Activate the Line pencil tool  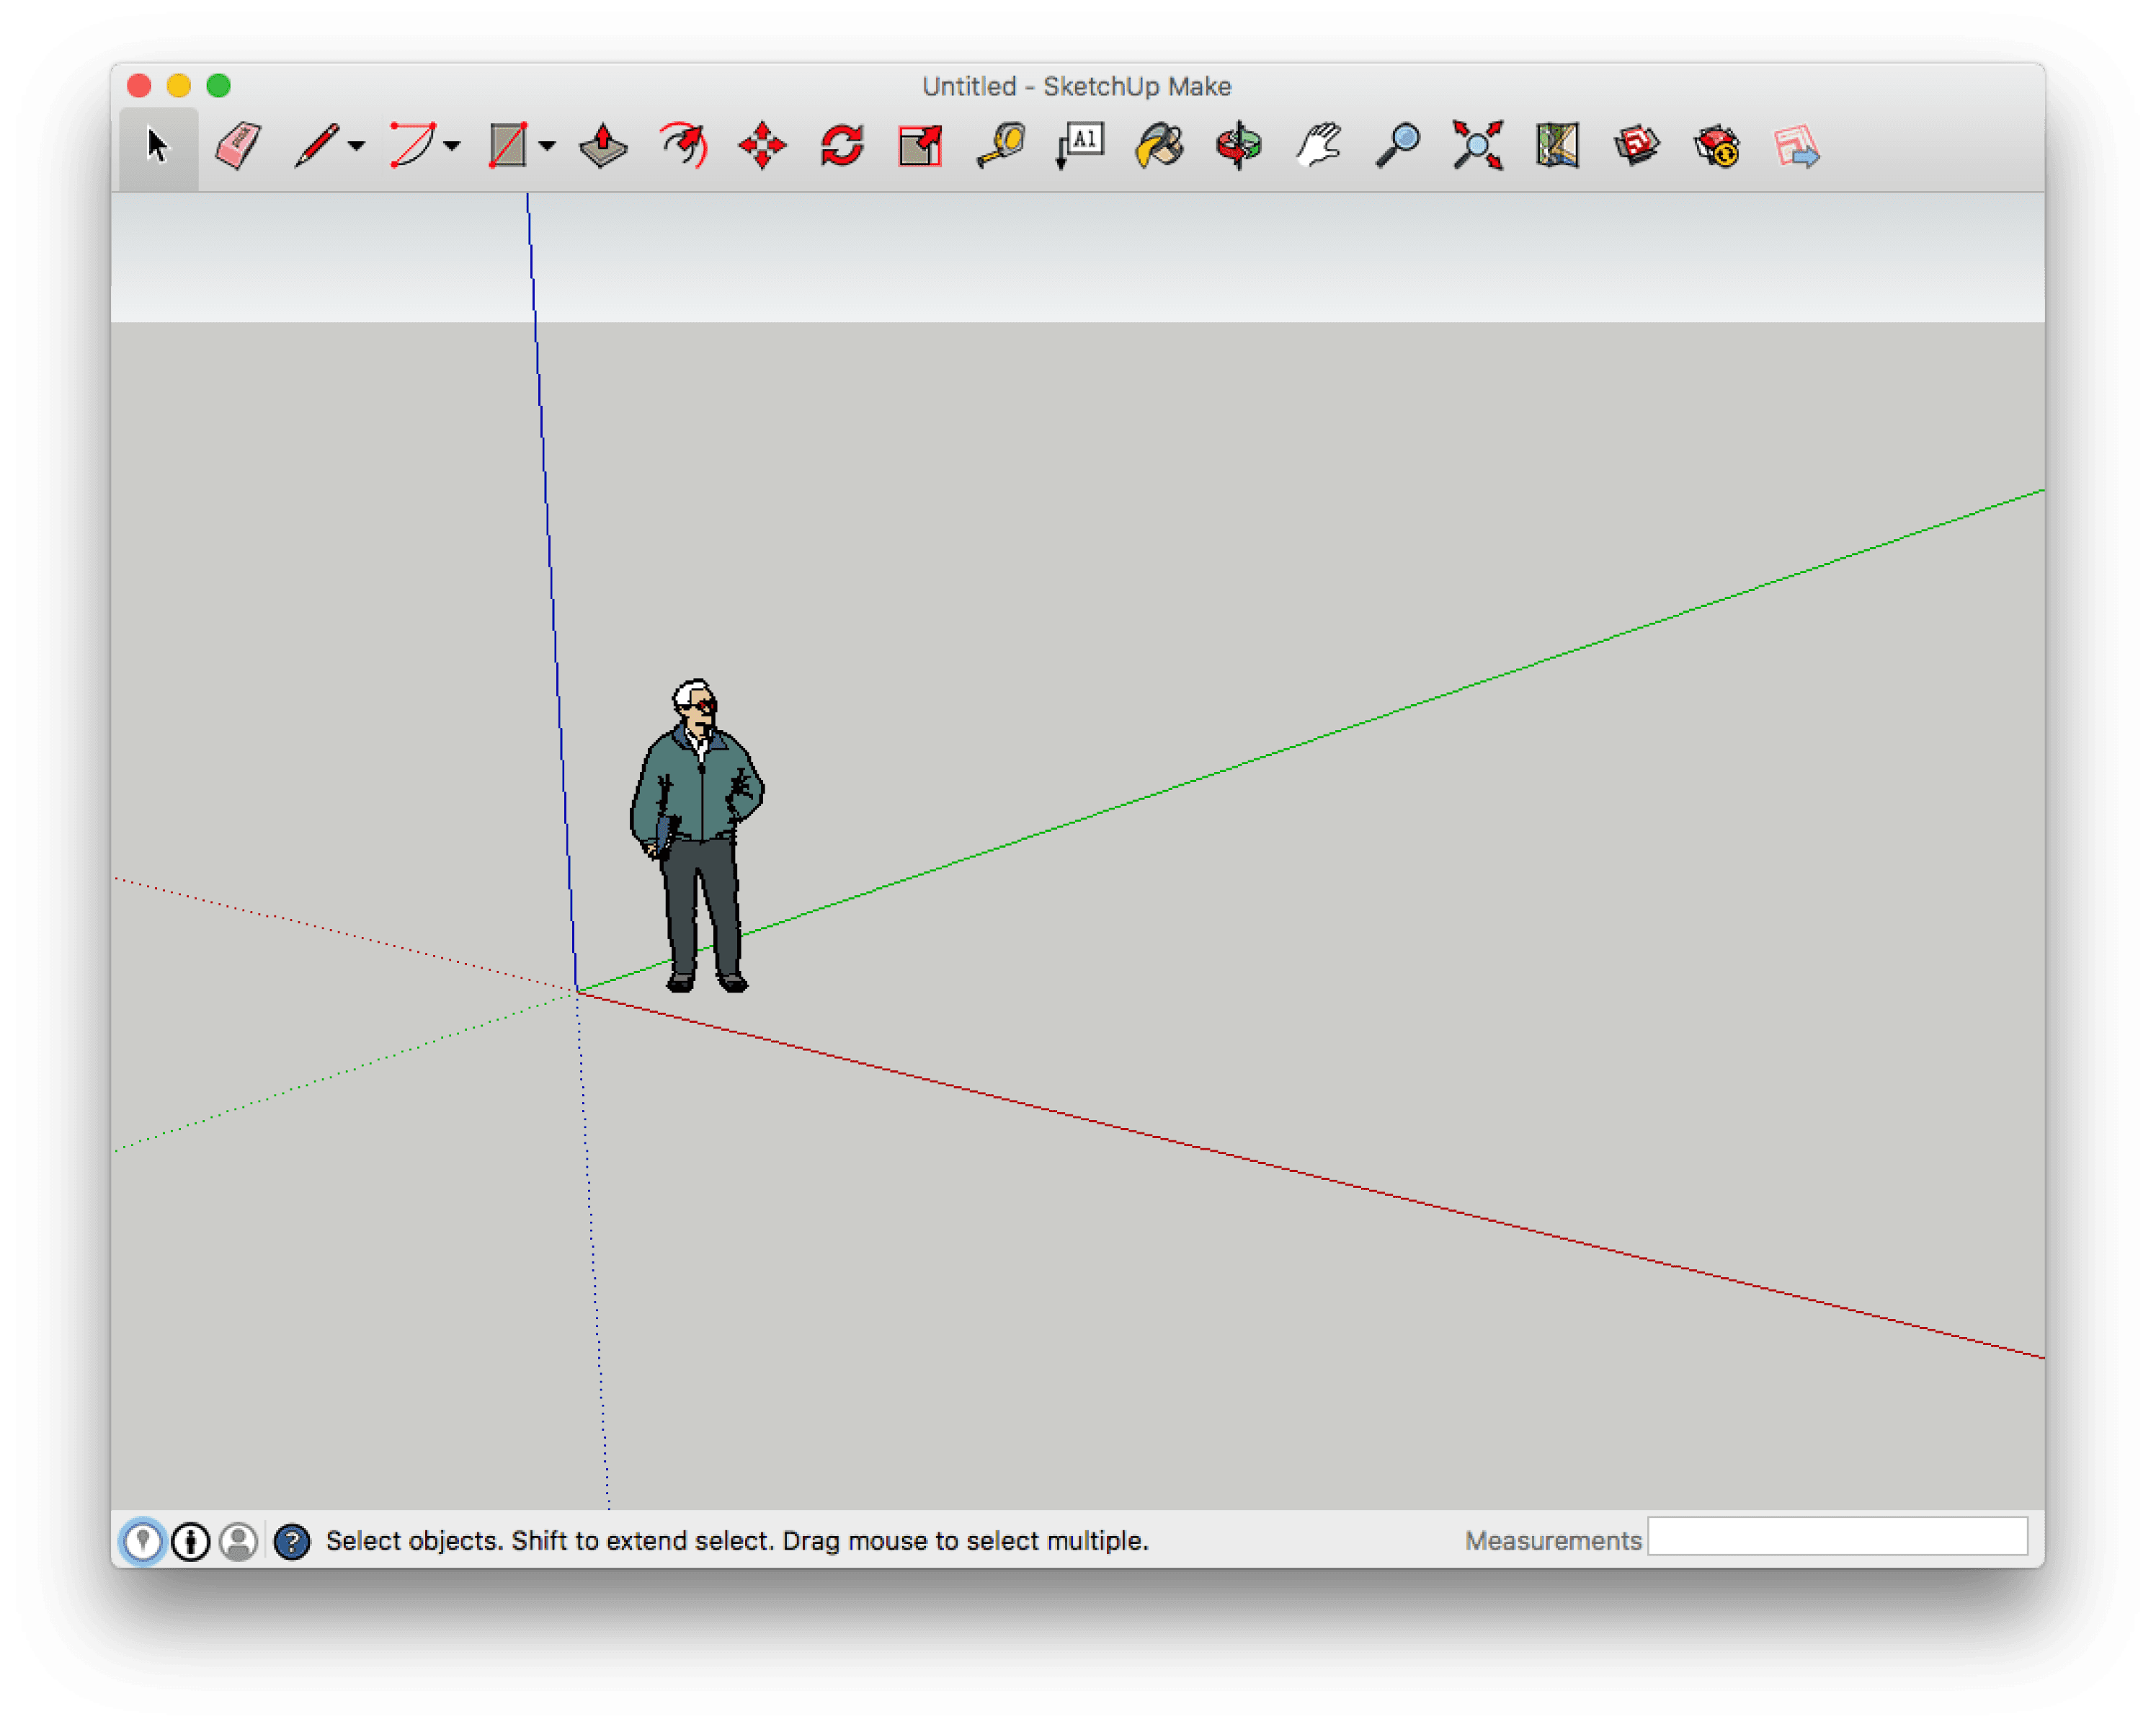click(x=317, y=146)
